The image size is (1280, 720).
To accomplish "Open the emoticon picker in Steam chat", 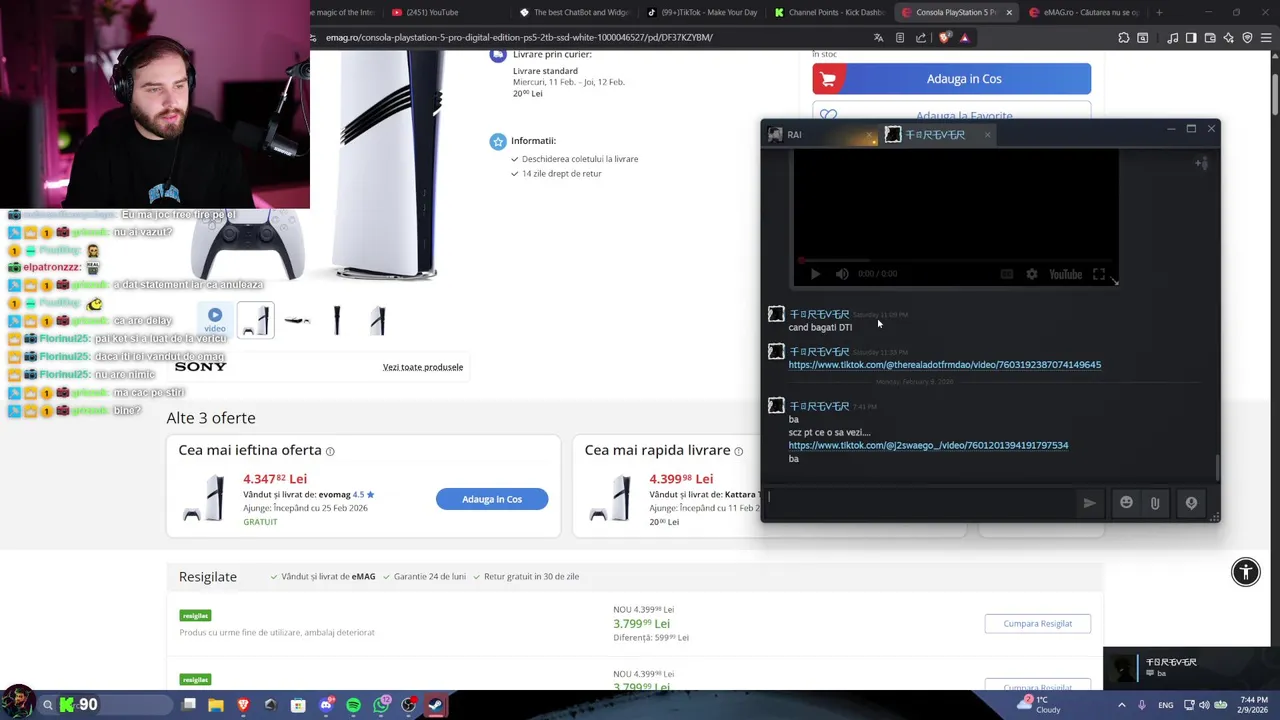I will click(x=1126, y=503).
